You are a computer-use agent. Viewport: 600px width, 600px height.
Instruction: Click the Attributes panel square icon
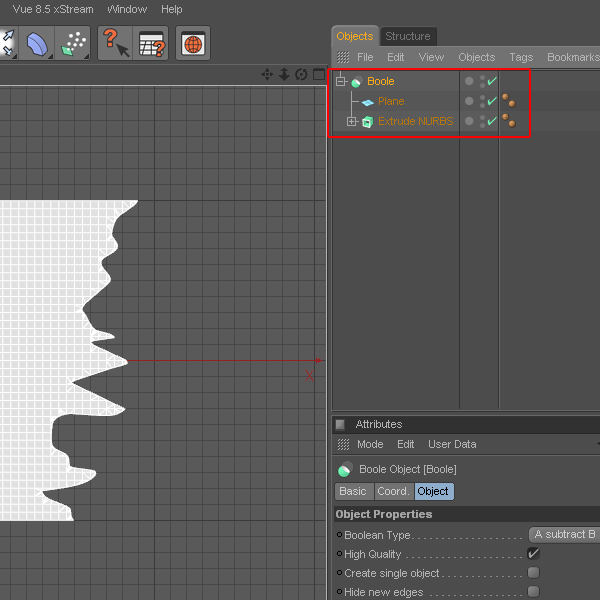click(x=340, y=424)
